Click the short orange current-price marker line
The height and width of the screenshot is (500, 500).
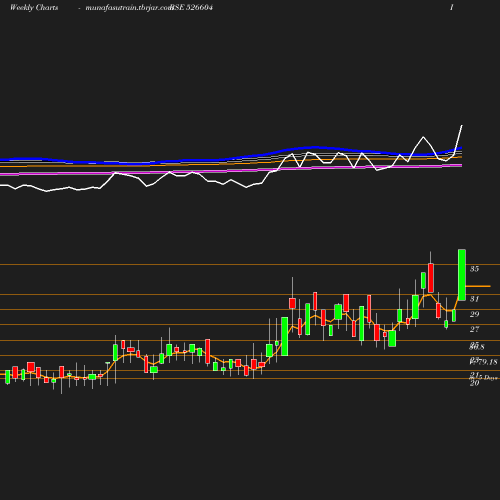pos(478,286)
